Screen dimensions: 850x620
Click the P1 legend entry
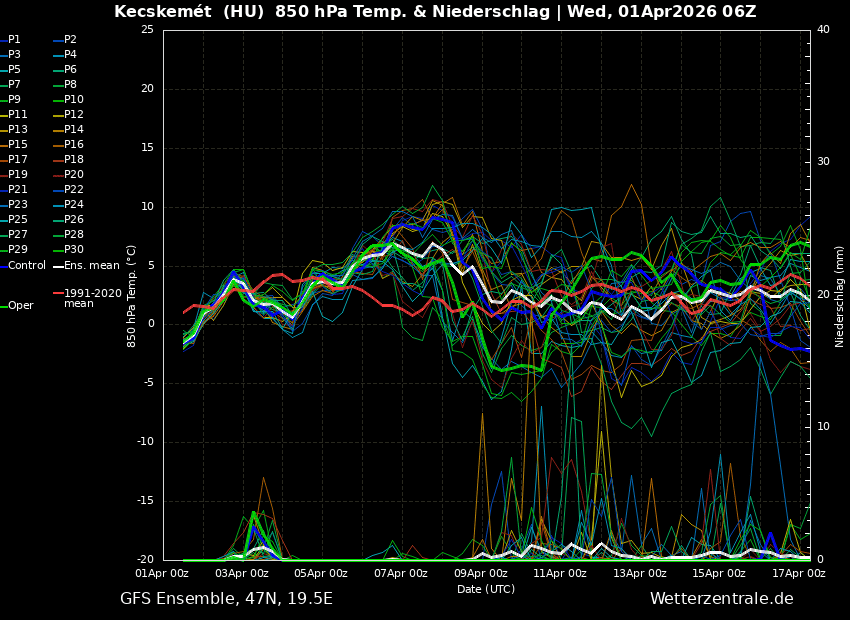point(14,40)
